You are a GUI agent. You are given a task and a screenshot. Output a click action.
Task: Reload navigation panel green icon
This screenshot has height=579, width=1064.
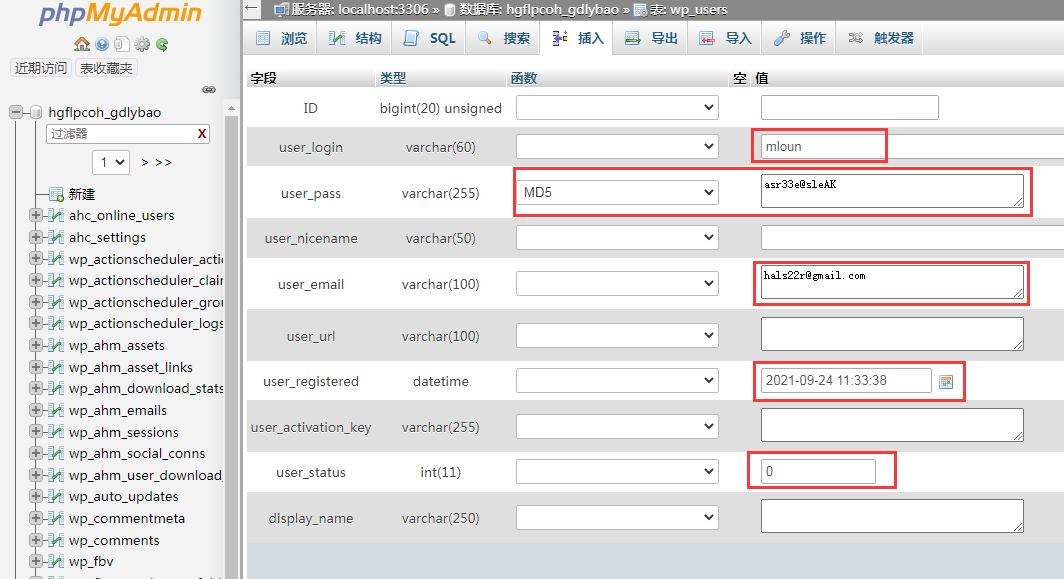[x=162, y=45]
